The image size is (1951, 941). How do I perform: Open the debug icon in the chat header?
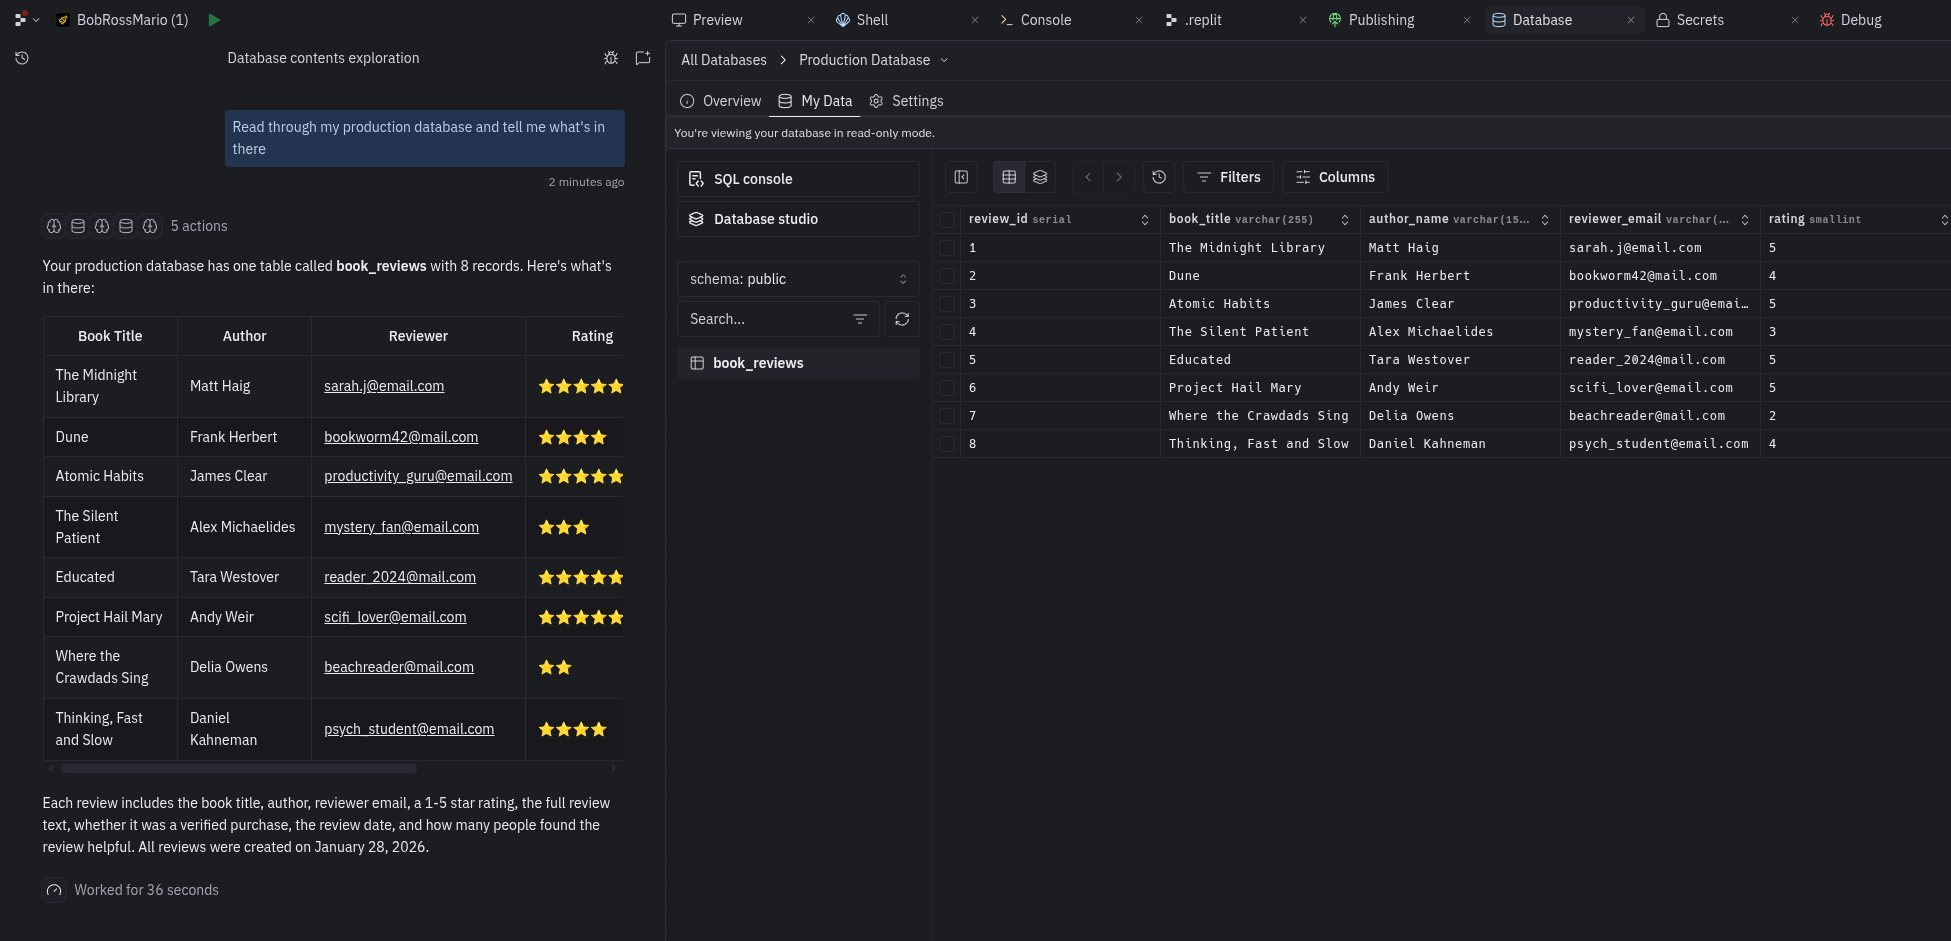[611, 58]
